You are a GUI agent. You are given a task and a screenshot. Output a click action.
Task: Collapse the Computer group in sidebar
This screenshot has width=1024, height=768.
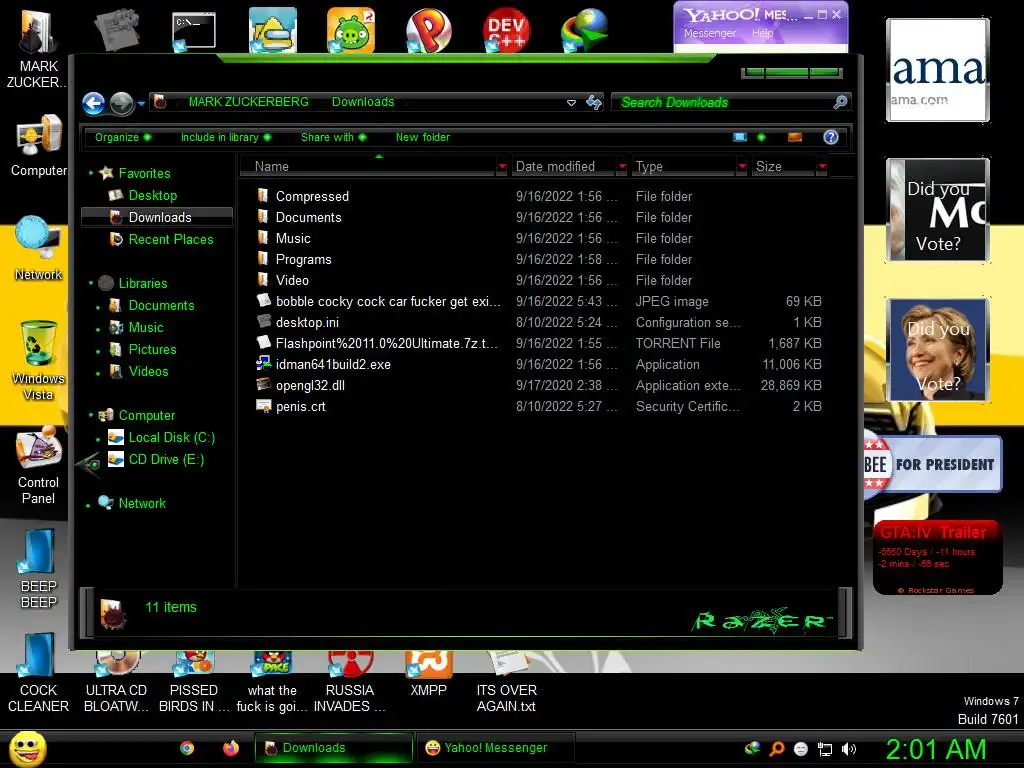tap(91, 415)
